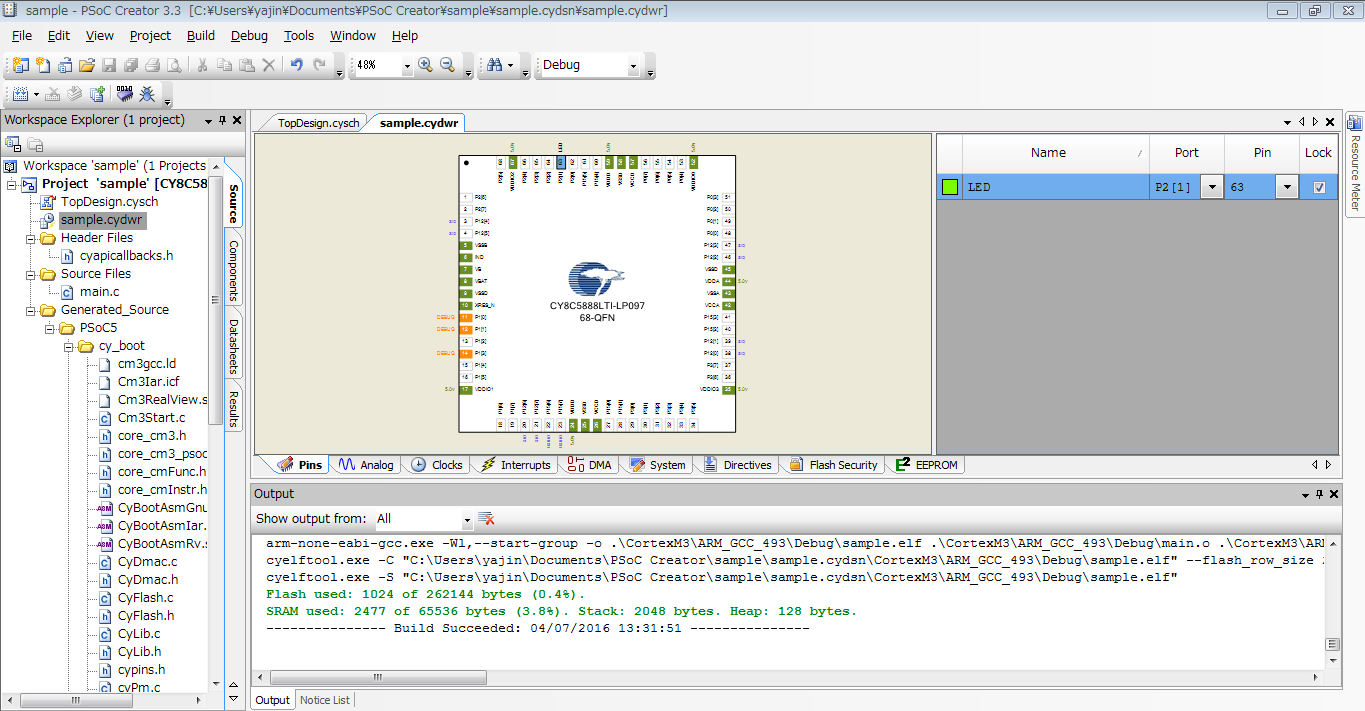This screenshot has height=711, width=1365.
Task: Switch to the Notice List tab
Action: tap(325, 700)
